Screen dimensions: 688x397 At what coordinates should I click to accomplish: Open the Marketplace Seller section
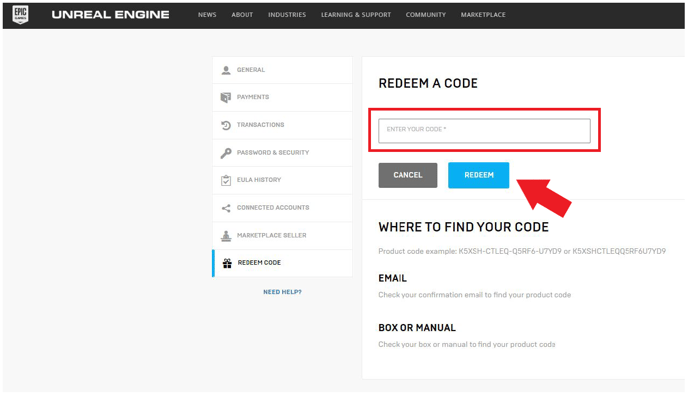[282, 236]
